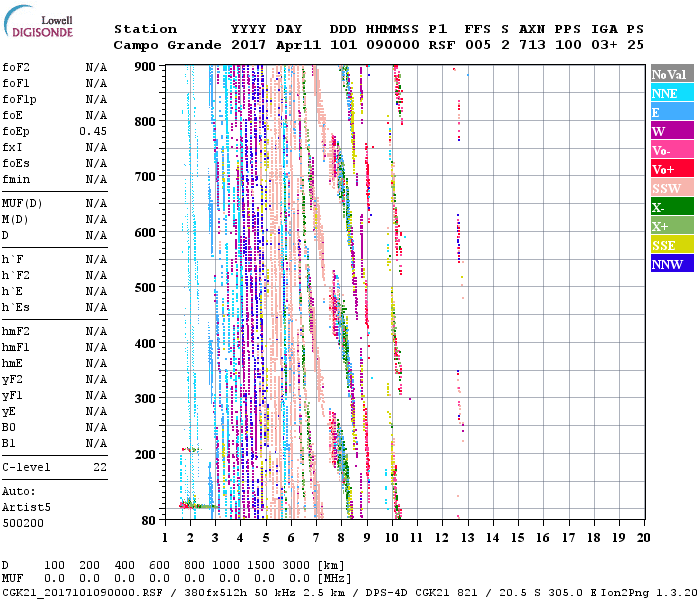This screenshot has width=700, height=600.
Task: Select the SSE yellow legend swatch
Action: [x=672, y=245]
